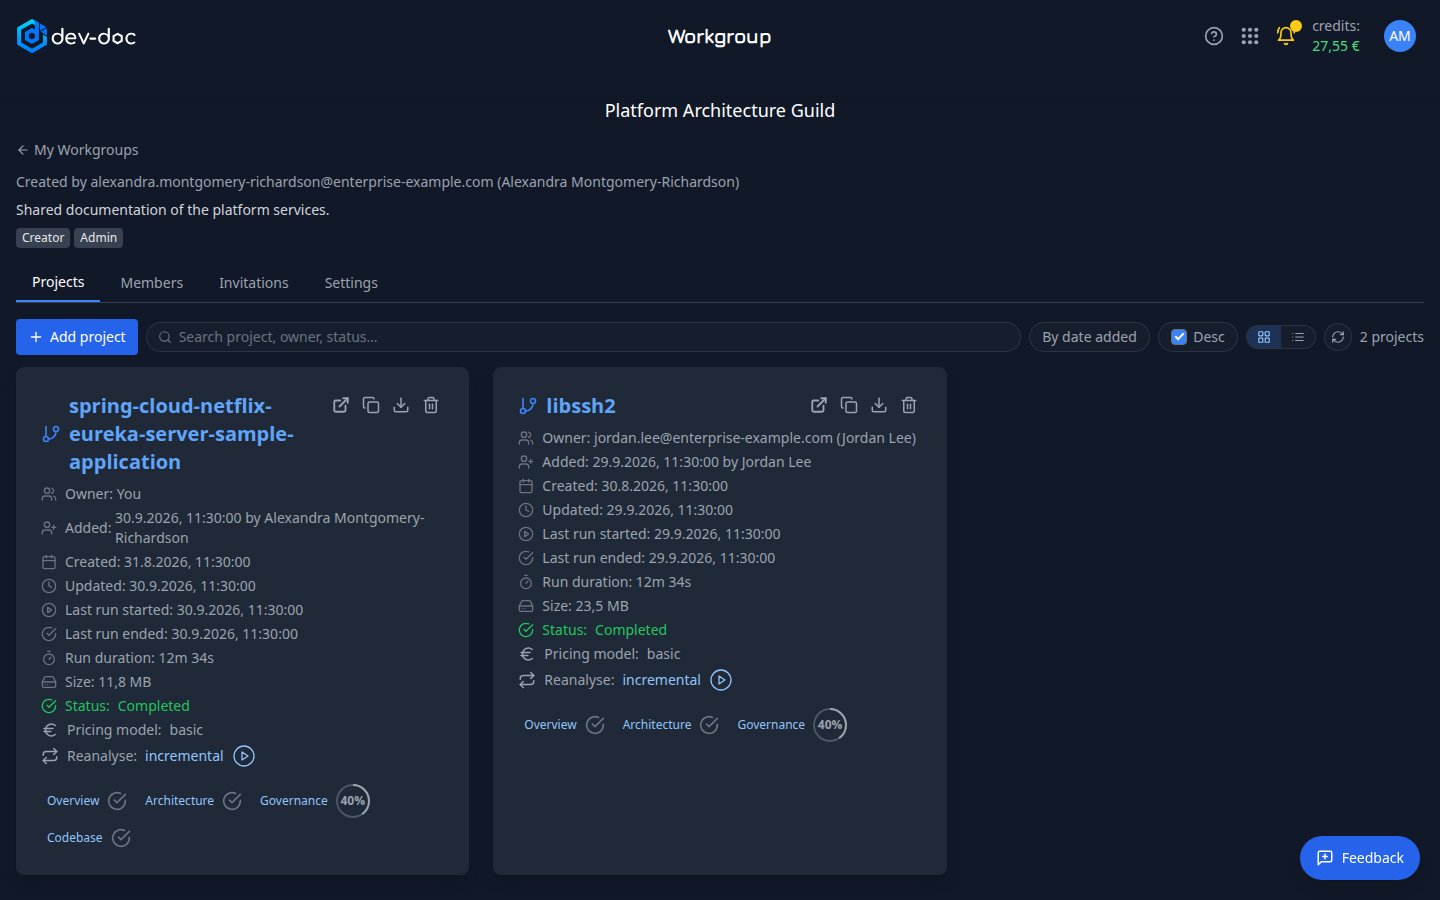
Task: Open spring-cloud-netflix-eureka-server-sample-application project title
Action: [181, 434]
